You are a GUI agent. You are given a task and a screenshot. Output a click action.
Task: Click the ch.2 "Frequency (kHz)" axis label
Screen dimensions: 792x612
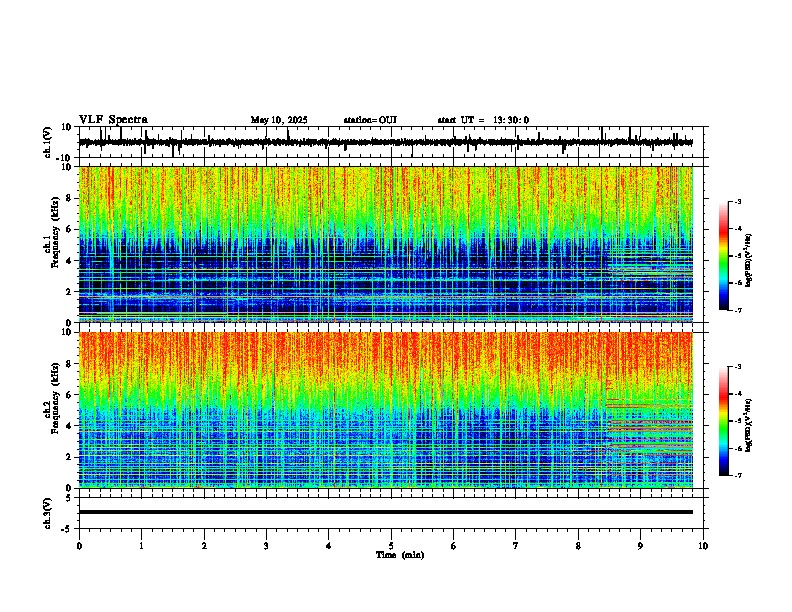(x=55, y=398)
